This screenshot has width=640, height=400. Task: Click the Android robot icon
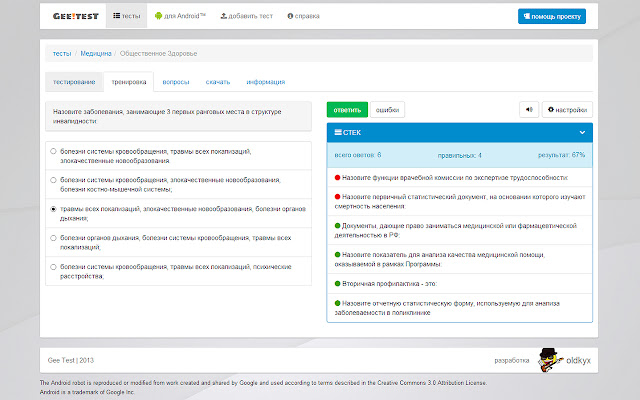pyautogui.click(x=158, y=16)
